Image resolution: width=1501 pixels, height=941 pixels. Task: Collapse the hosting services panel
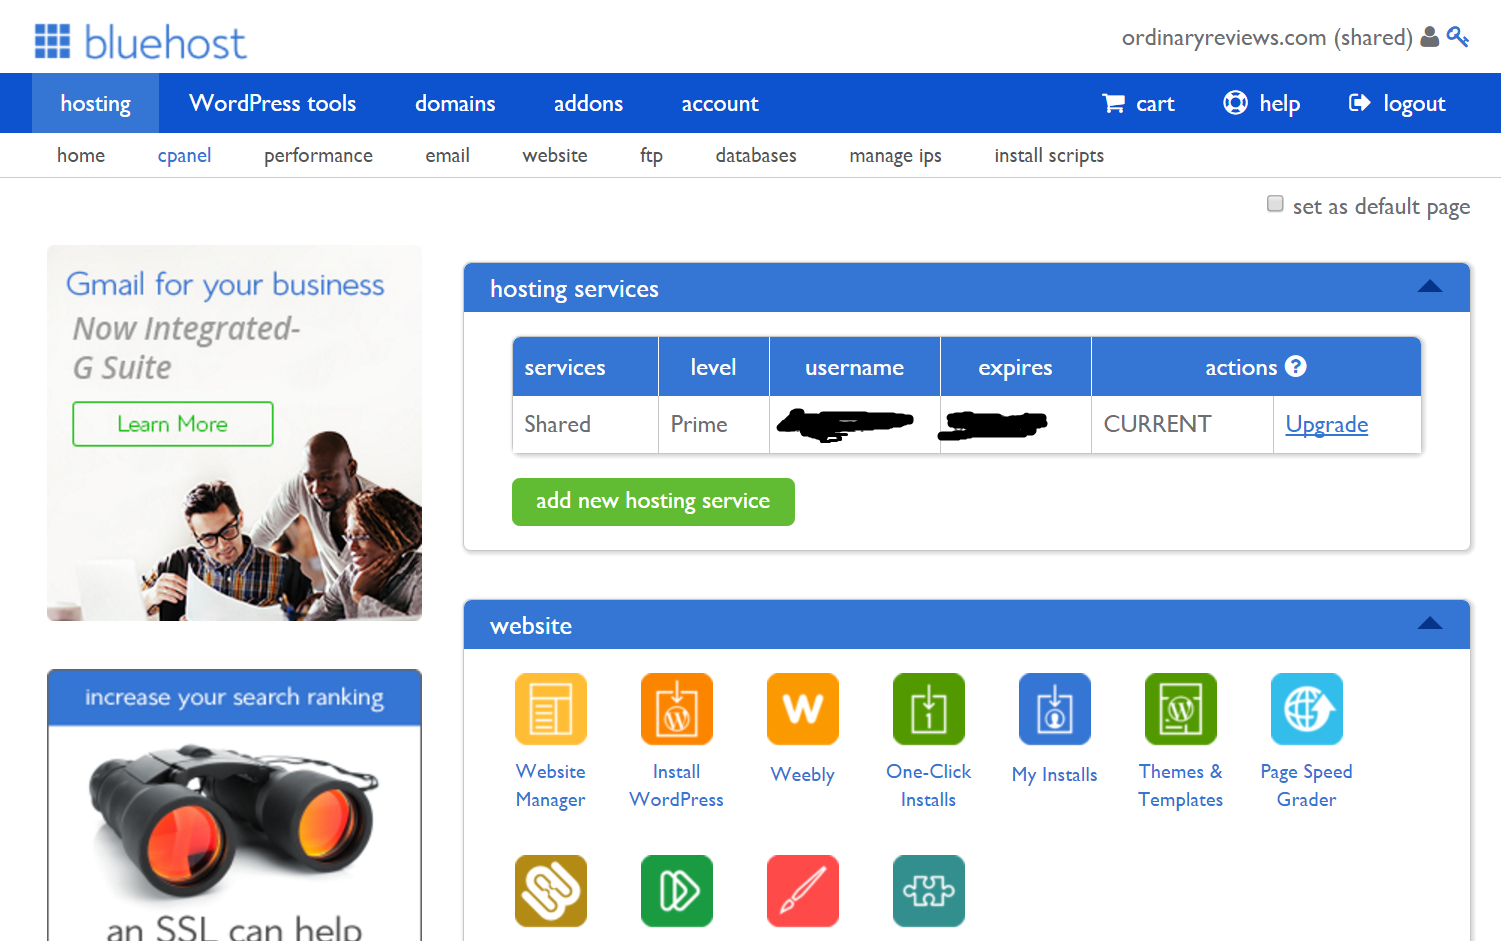click(1430, 287)
